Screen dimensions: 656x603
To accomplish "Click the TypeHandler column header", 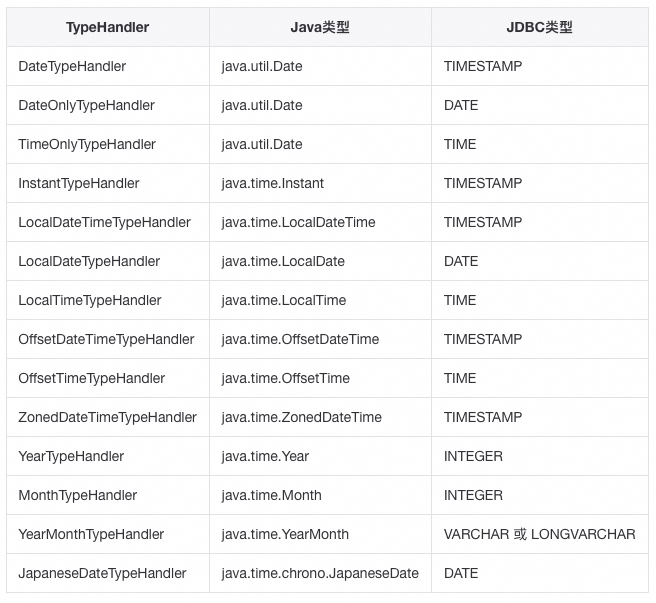I will point(108,27).
